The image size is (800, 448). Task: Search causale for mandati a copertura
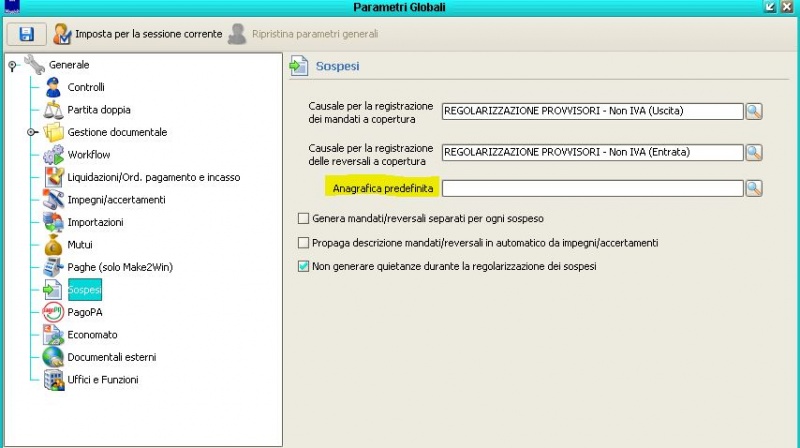coord(754,111)
